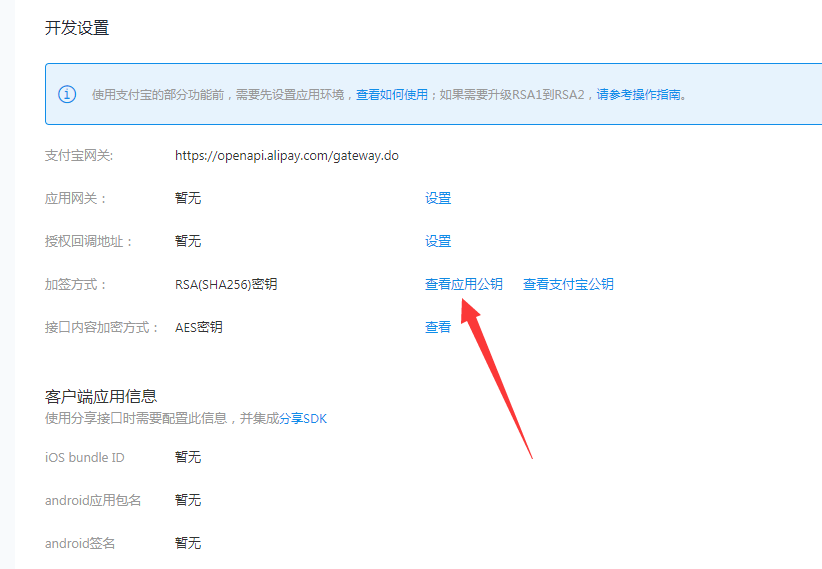Click 设置 for 授权回调地址
This screenshot has height=569, width=822.
tap(438, 241)
